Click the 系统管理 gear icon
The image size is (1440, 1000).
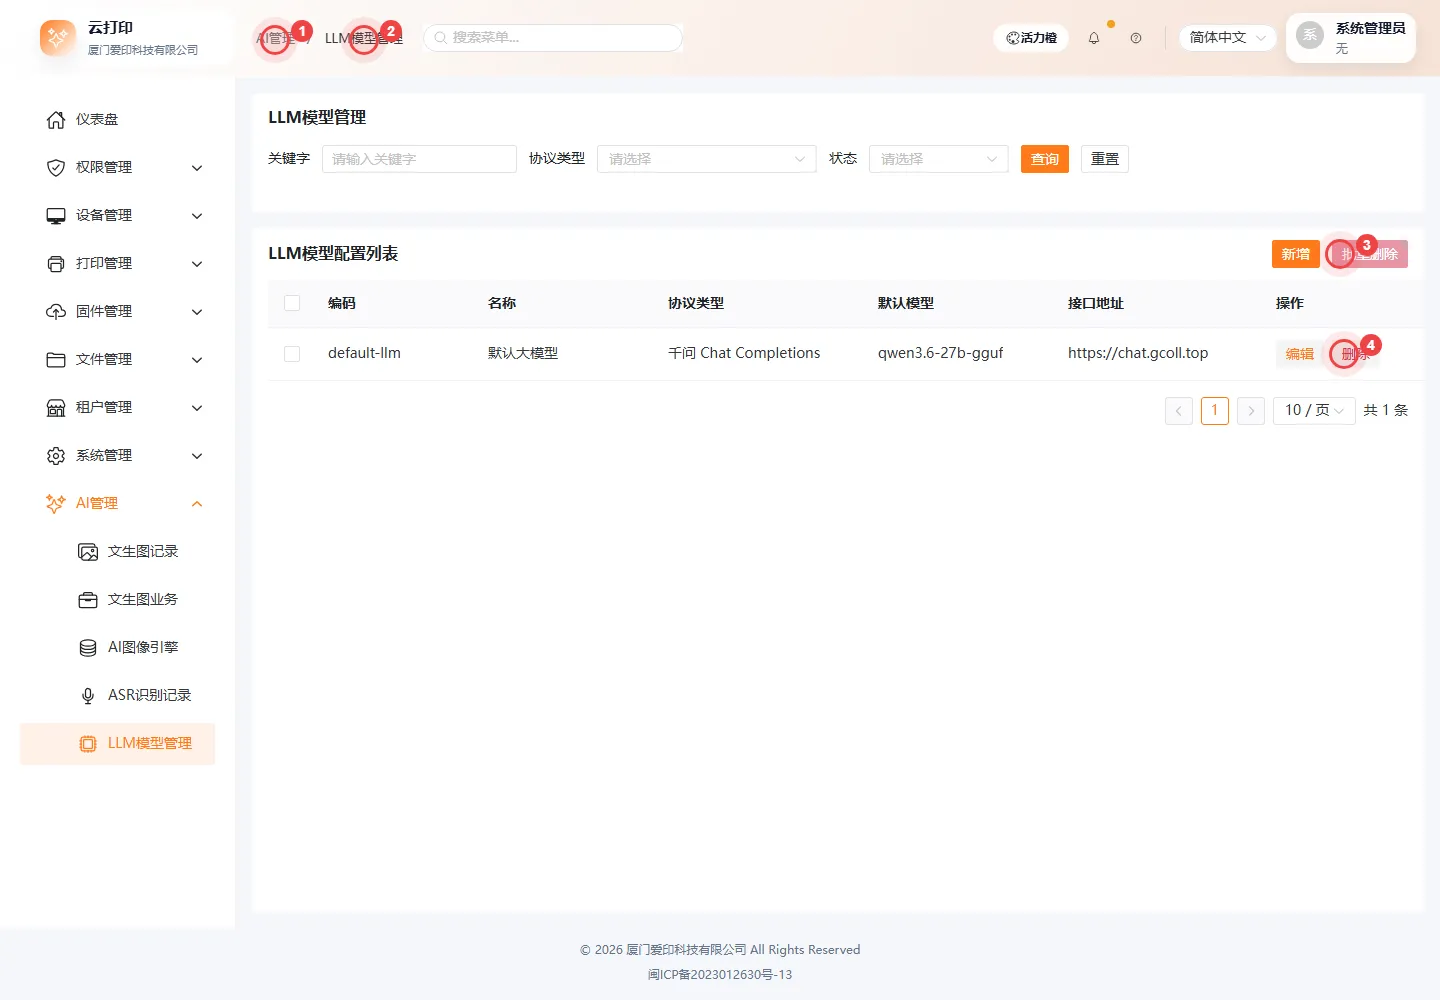(56, 456)
